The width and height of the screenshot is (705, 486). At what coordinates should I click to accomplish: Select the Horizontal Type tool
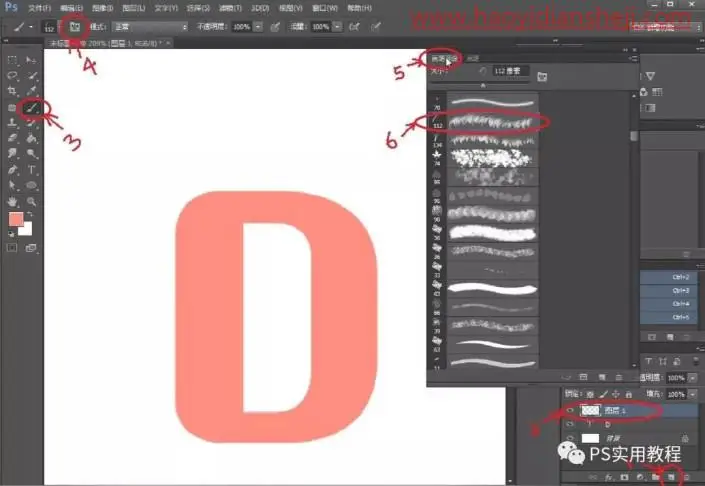tap(31, 170)
